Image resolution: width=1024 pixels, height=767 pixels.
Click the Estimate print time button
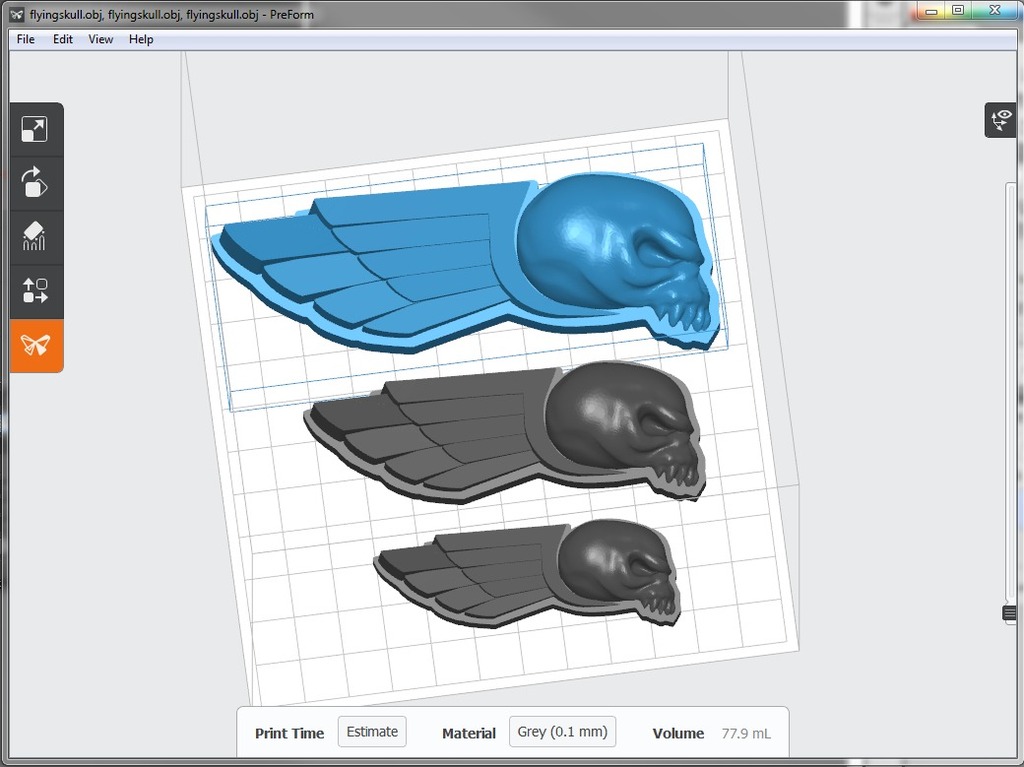[372, 732]
